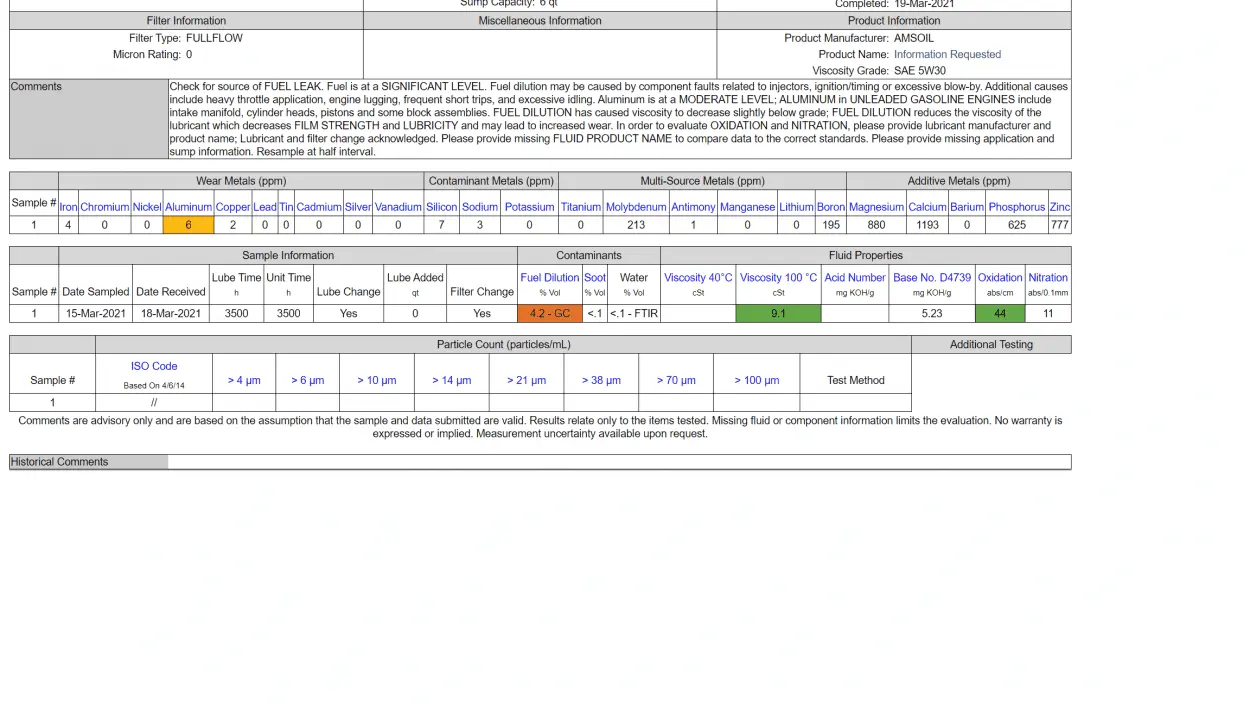The image size is (1250, 704).
Task: Select the Silicon contaminant link
Action: coord(441,207)
